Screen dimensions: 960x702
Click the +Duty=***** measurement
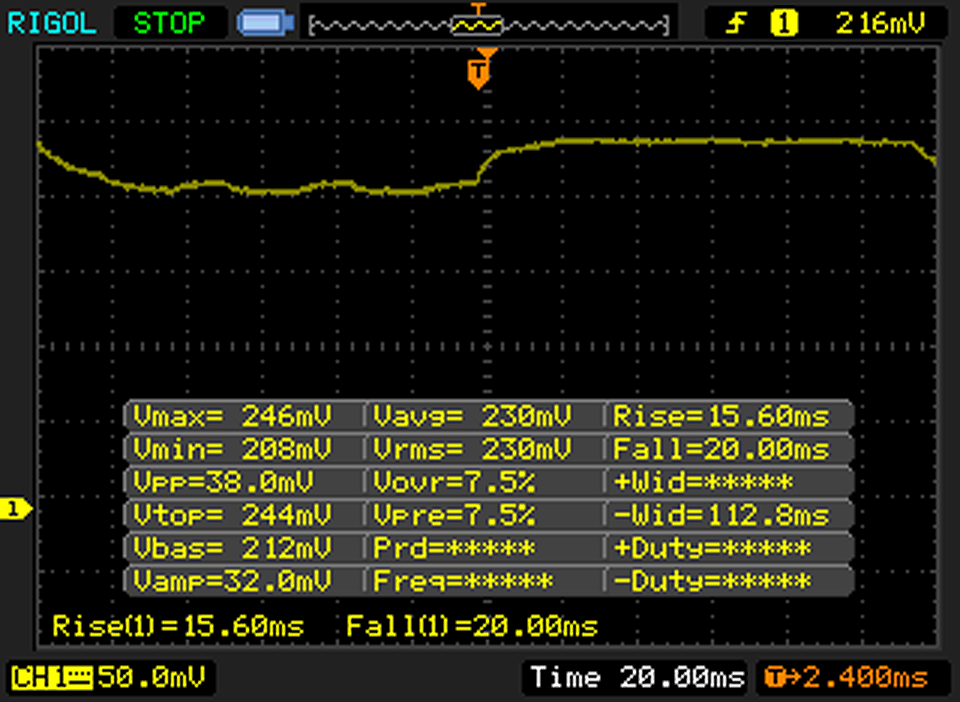tap(712, 548)
